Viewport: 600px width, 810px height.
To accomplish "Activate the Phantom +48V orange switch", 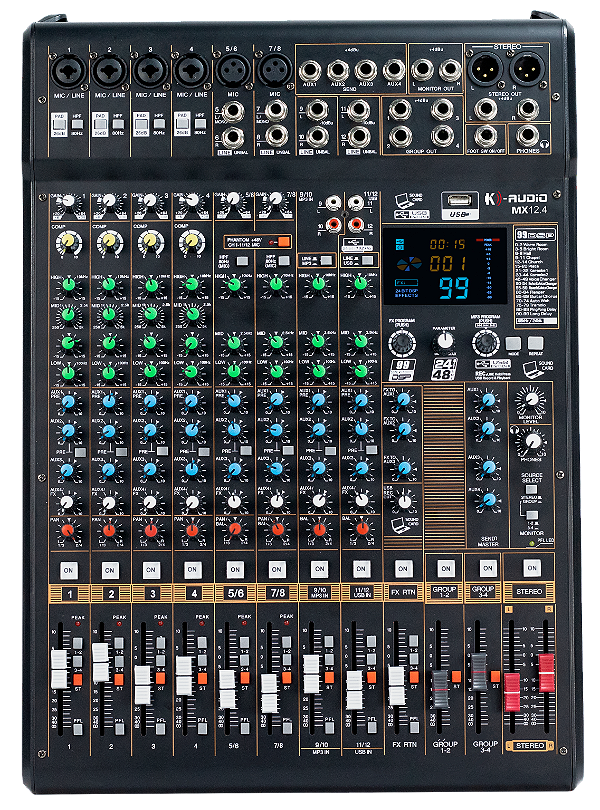I will pyautogui.click(x=283, y=242).
